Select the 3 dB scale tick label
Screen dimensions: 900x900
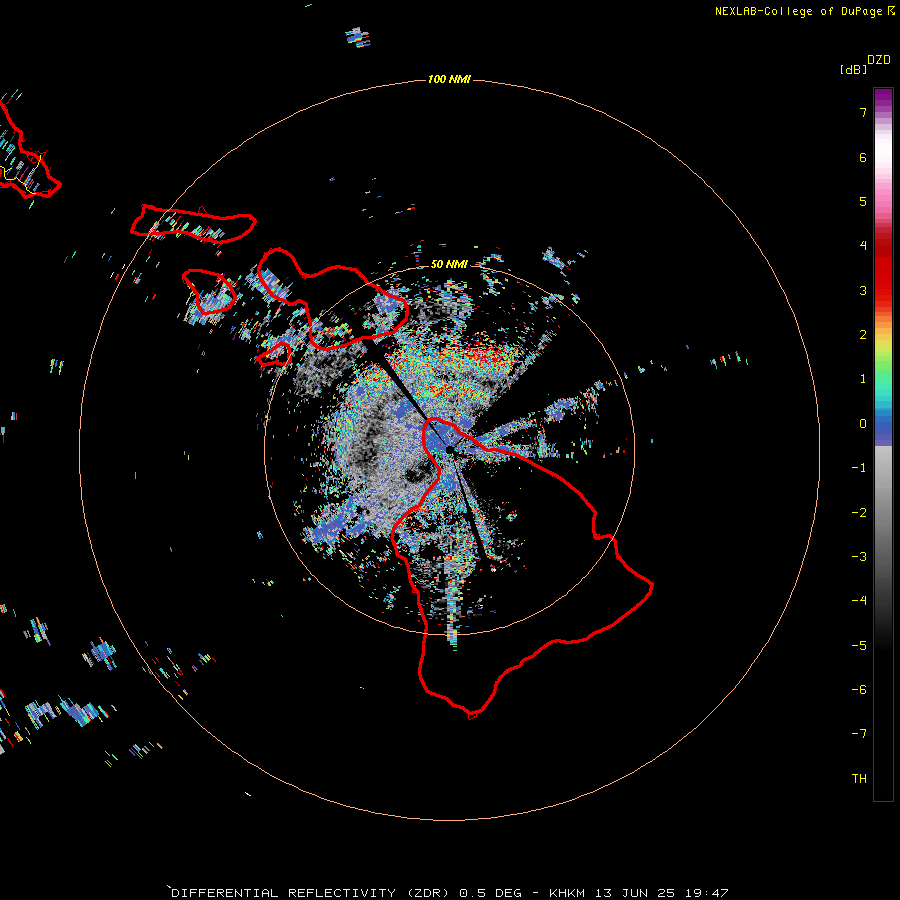pyautogui.click(x=863, y=290)
